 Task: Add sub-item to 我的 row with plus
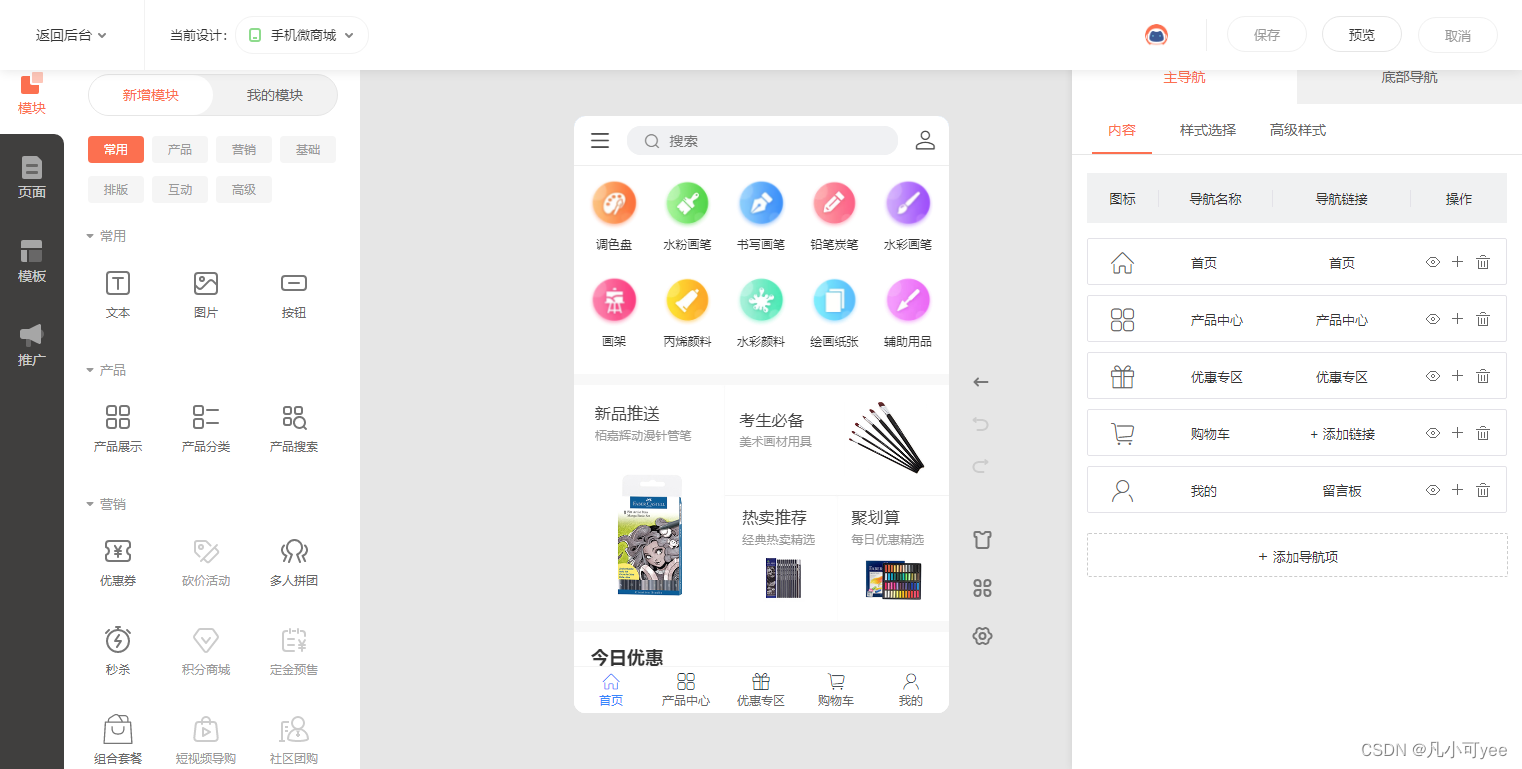click(x=1457, y=490)
